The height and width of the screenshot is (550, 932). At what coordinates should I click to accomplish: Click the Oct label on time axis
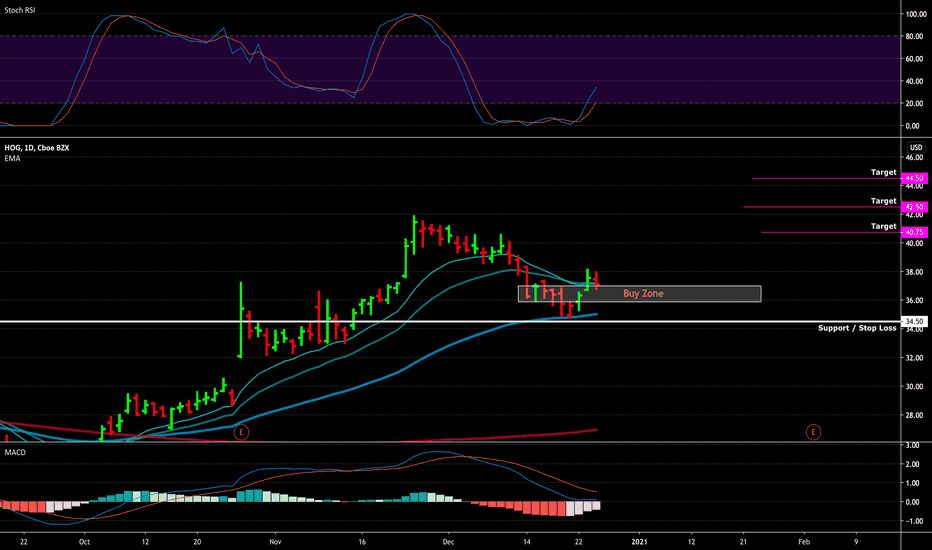[x=84, y=542]
